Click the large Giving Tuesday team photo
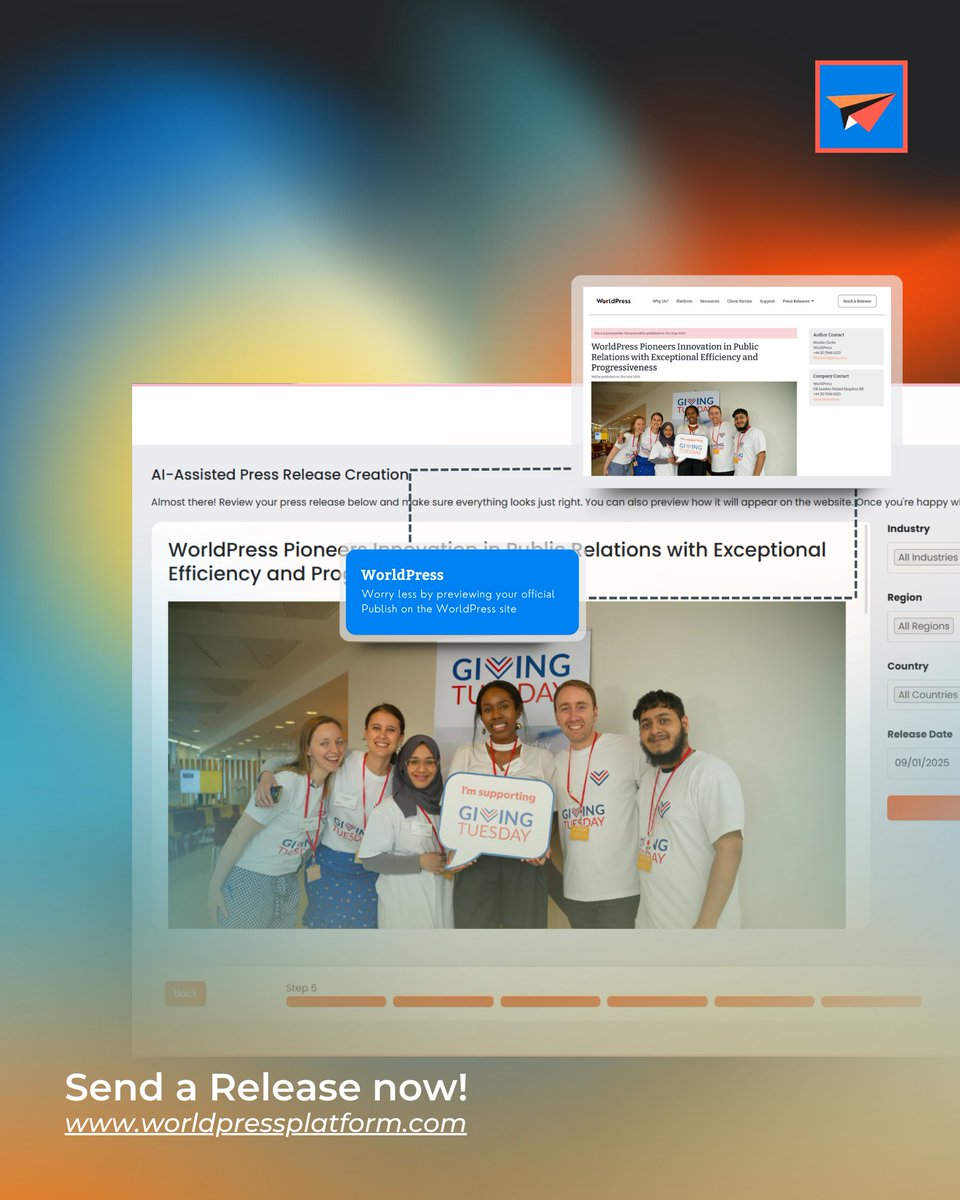The width and height of the screenshot is (960, 1200). [507, 765]
